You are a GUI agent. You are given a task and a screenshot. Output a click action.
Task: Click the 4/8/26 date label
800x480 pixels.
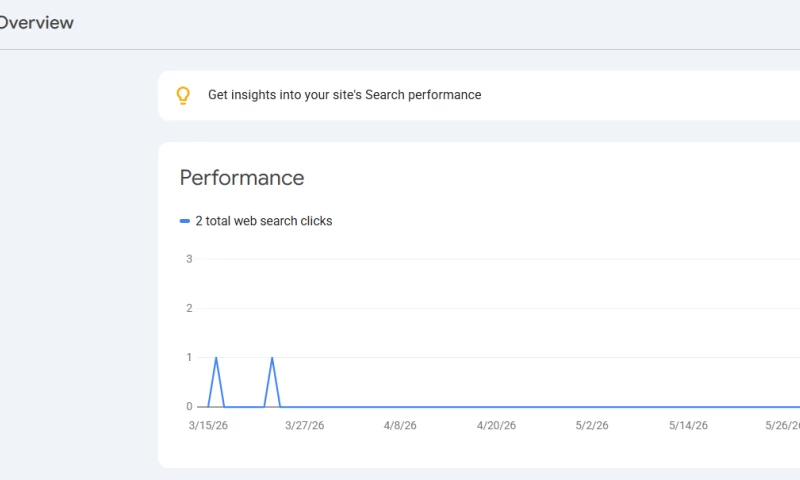pos(400,425)
